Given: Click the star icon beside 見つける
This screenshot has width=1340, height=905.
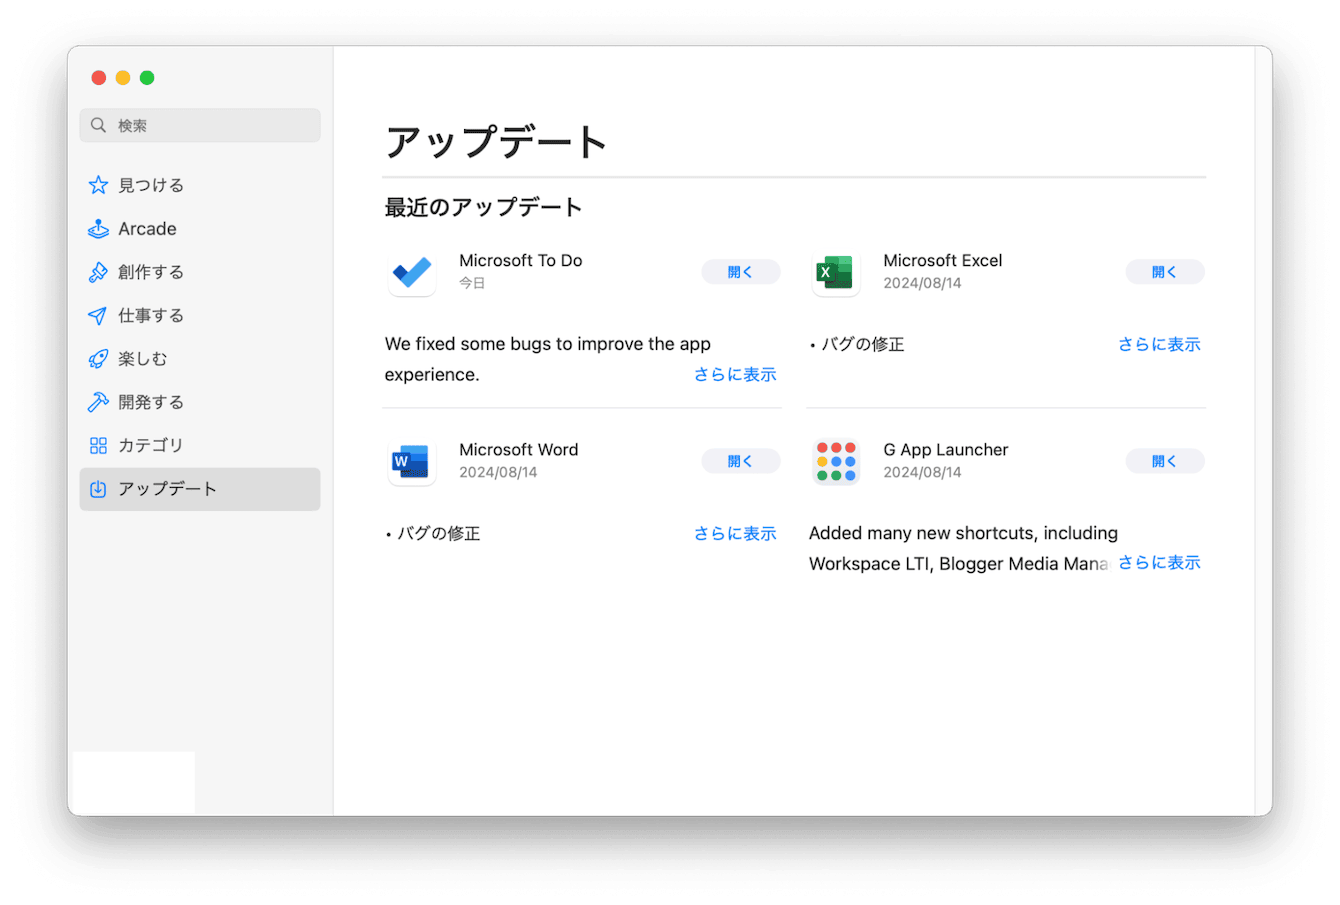Looking at the screenshot, I should coord(98,185).
